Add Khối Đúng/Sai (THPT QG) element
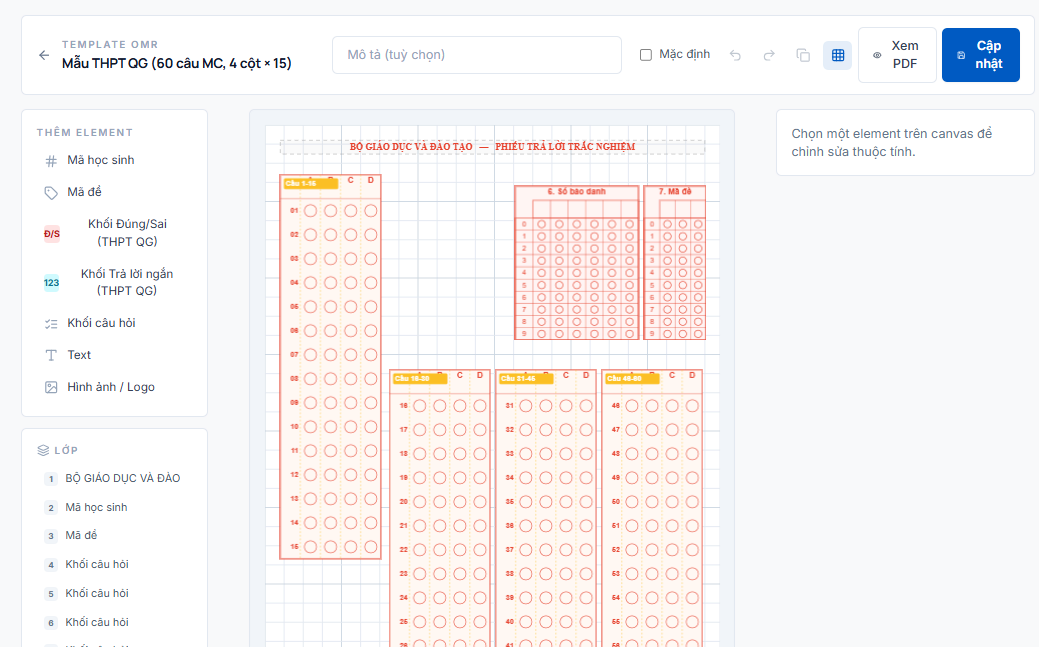1039x647 pixels. tap(115, 233)
